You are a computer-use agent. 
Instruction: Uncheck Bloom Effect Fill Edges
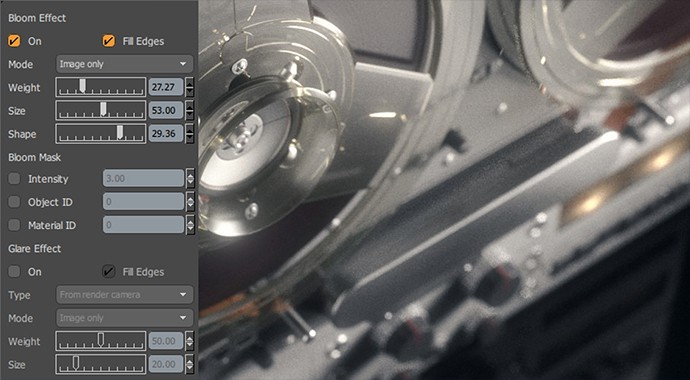[x=109, y=41]
